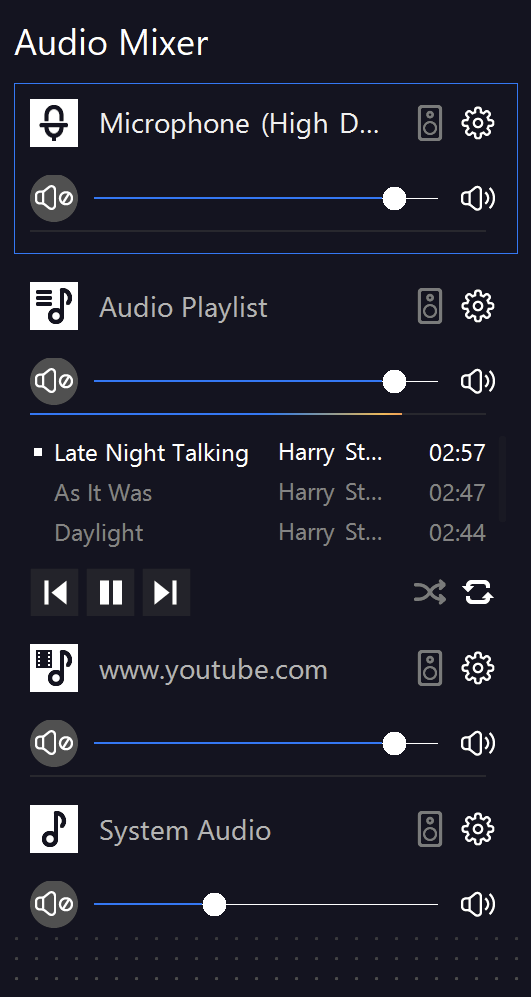
Task: Toggle repeat for the playlist
Action: (x=478, y=593)
